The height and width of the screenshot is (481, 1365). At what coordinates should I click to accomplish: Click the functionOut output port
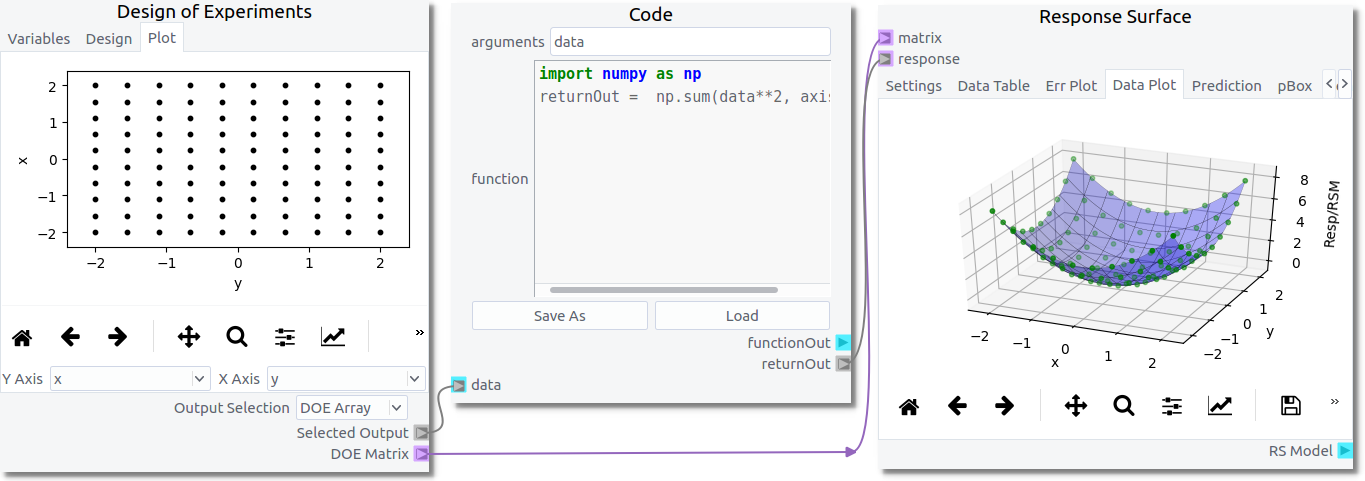[844, 343]
